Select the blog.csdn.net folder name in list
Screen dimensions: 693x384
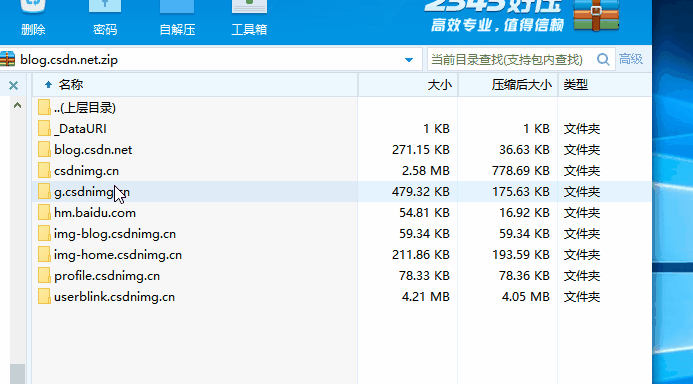tap(93, 150)
